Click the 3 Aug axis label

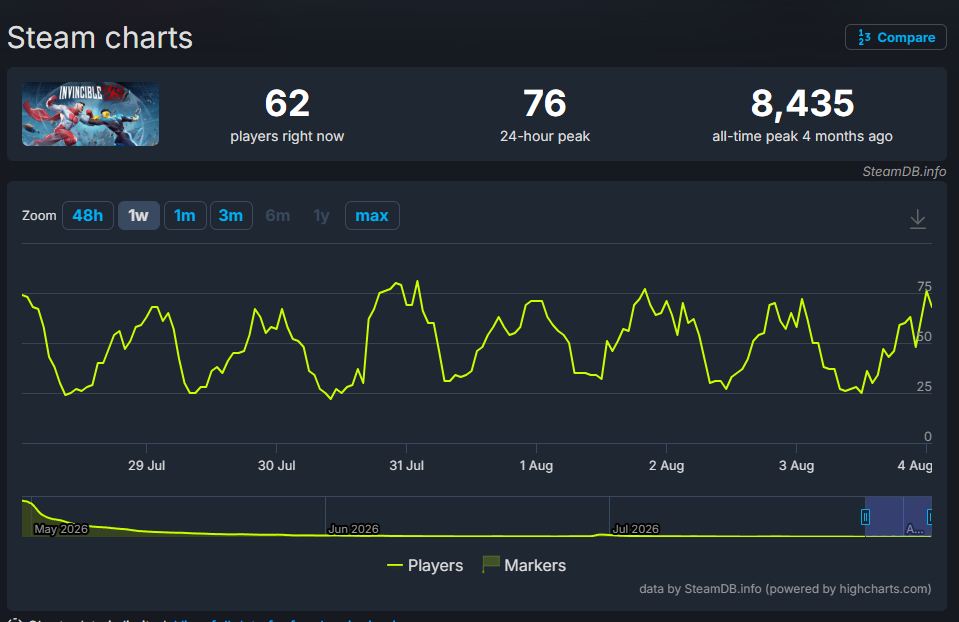796,465
